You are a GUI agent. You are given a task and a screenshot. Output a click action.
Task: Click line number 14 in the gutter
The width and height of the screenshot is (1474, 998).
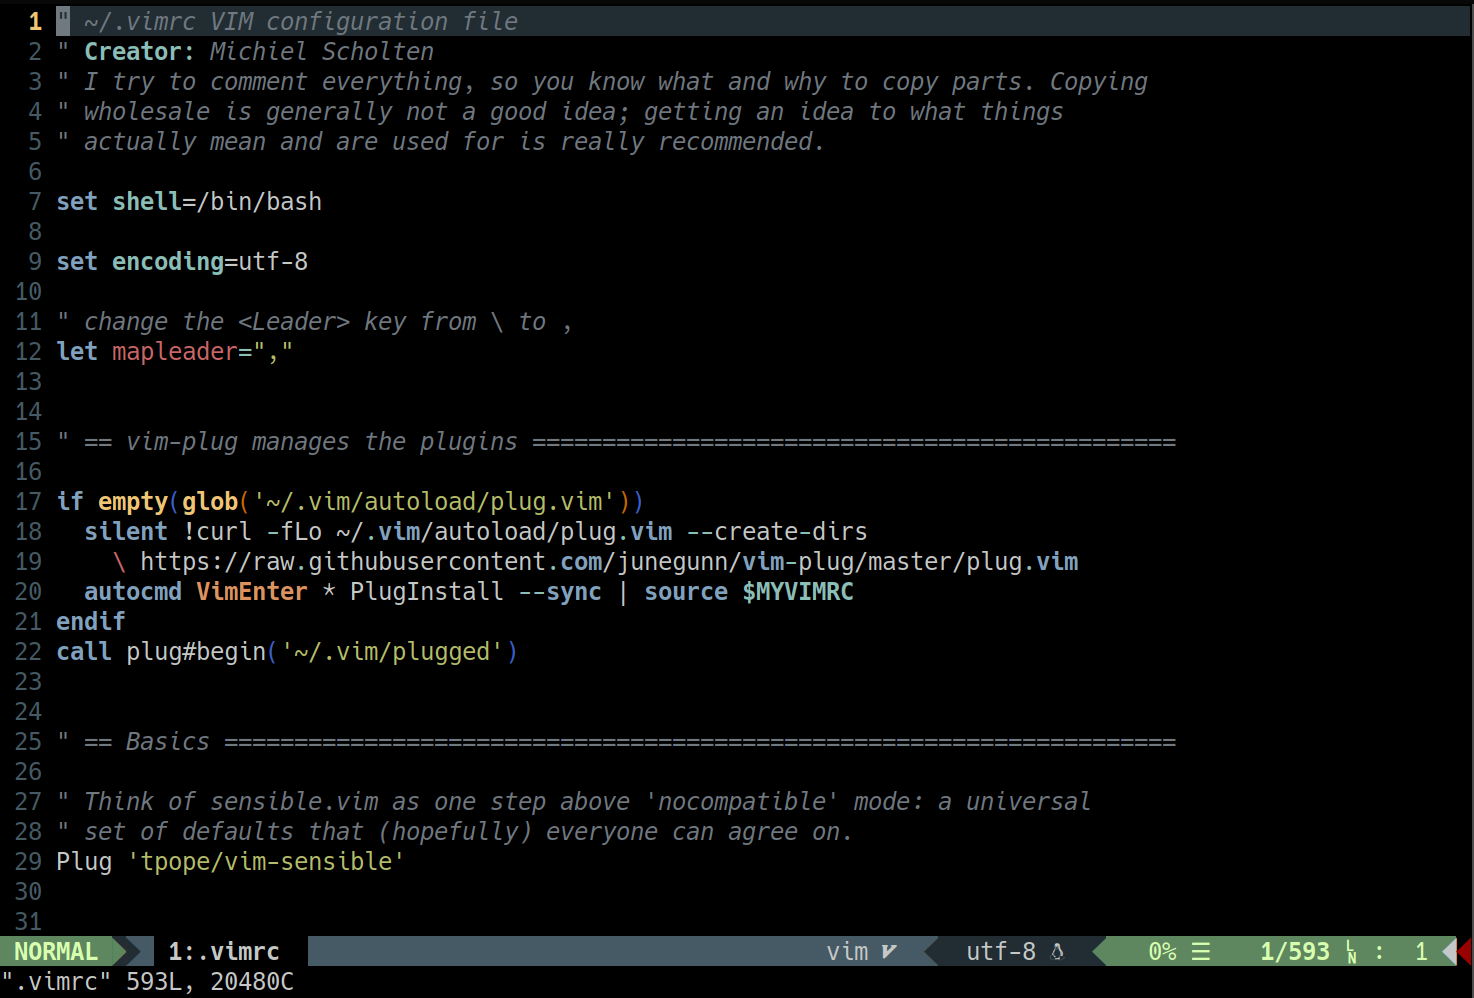(28, 412)
